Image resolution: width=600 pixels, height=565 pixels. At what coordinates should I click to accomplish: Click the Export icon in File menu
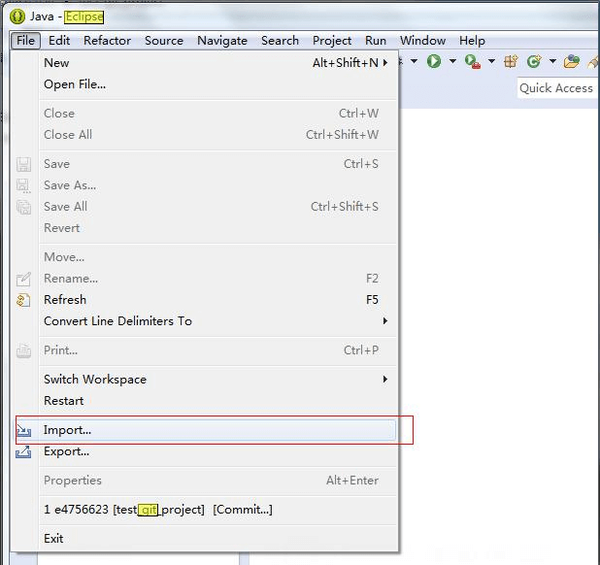(x=23, y=452)
